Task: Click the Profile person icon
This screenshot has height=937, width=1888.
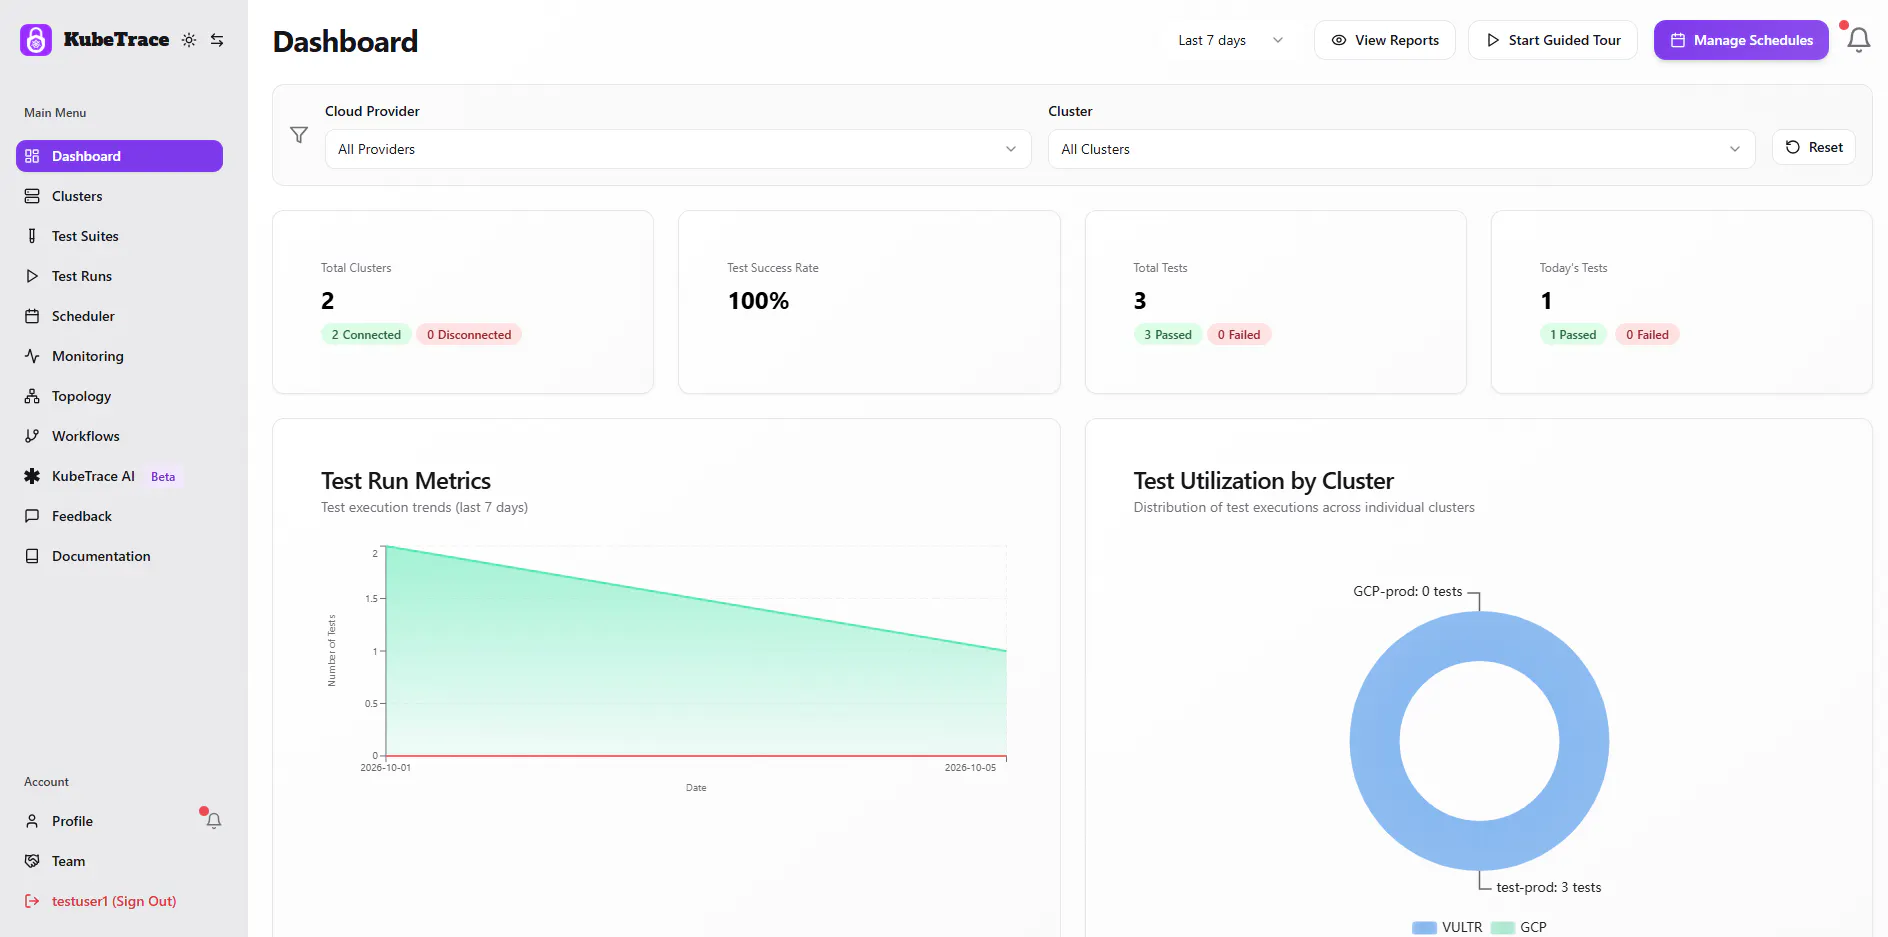Action: (32, 821)
